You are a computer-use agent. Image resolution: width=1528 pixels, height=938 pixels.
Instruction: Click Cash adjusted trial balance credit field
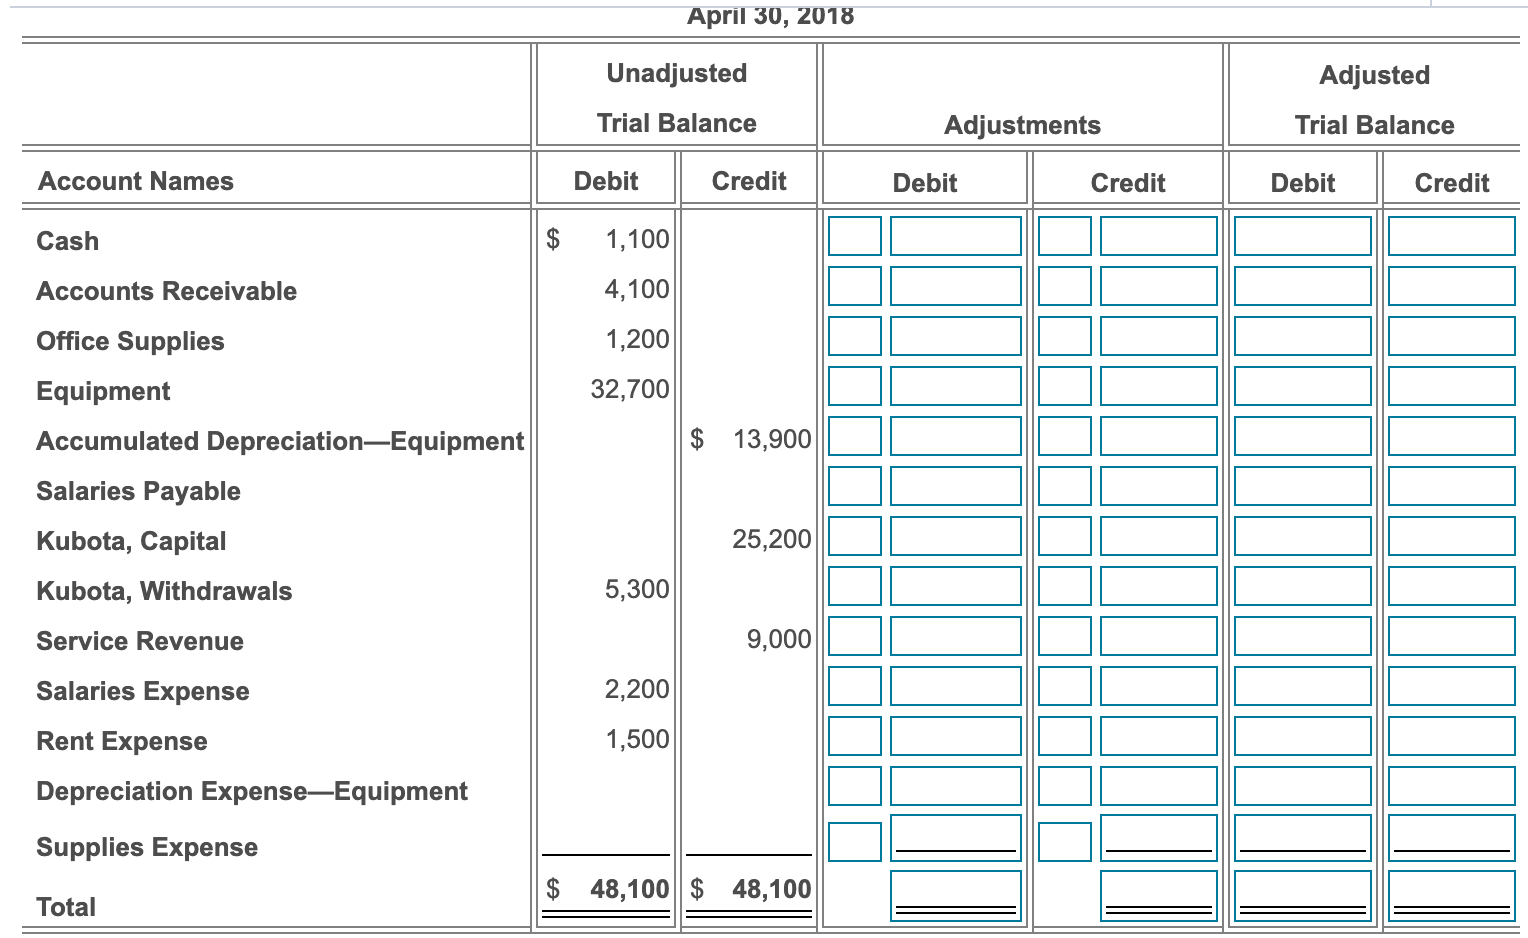(1452, 236)
